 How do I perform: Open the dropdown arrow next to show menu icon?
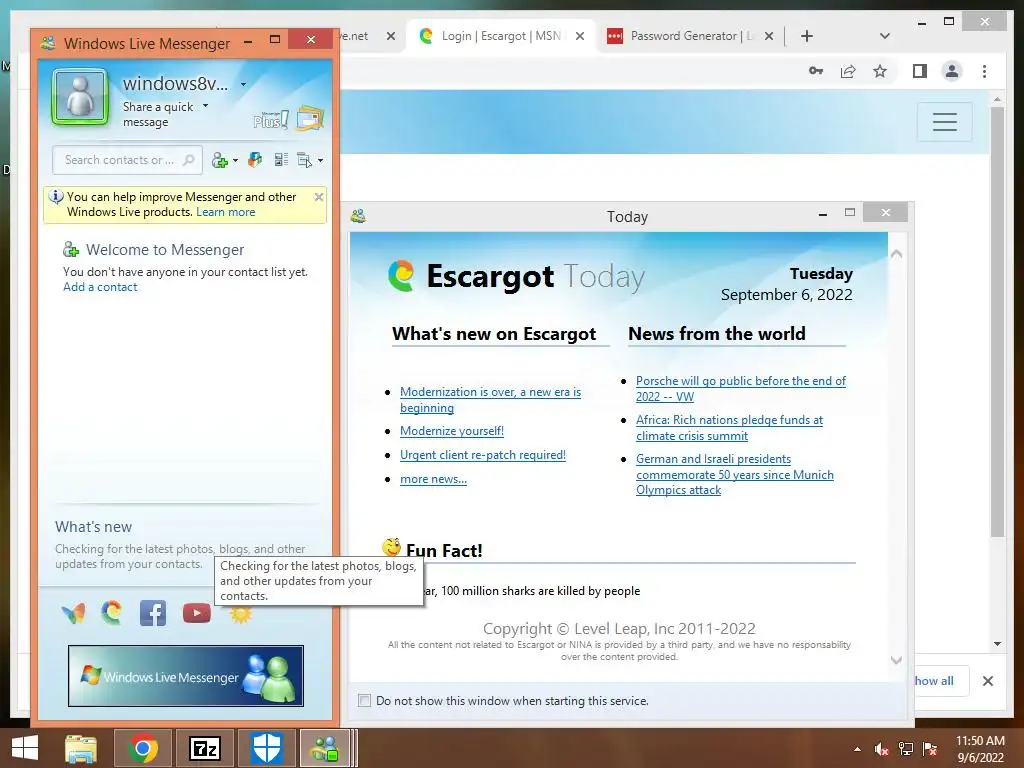(320, 161)
